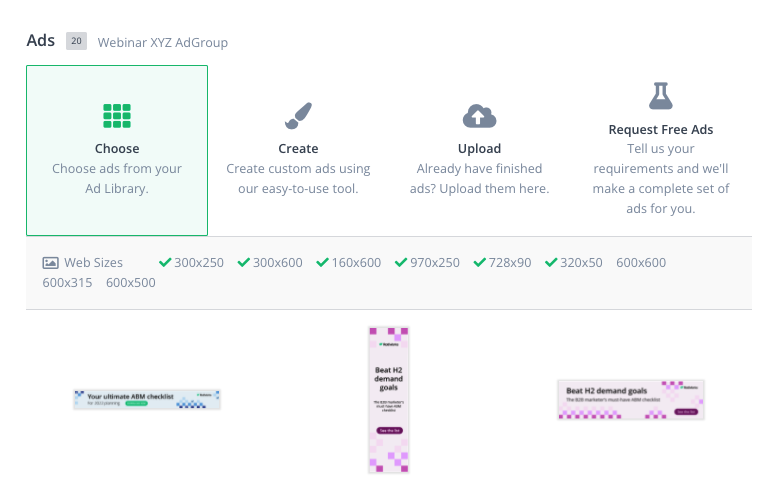The width and height of the screenshot is (762, 492).
Task: Select the Upload tab title
Action: point(479,148)
